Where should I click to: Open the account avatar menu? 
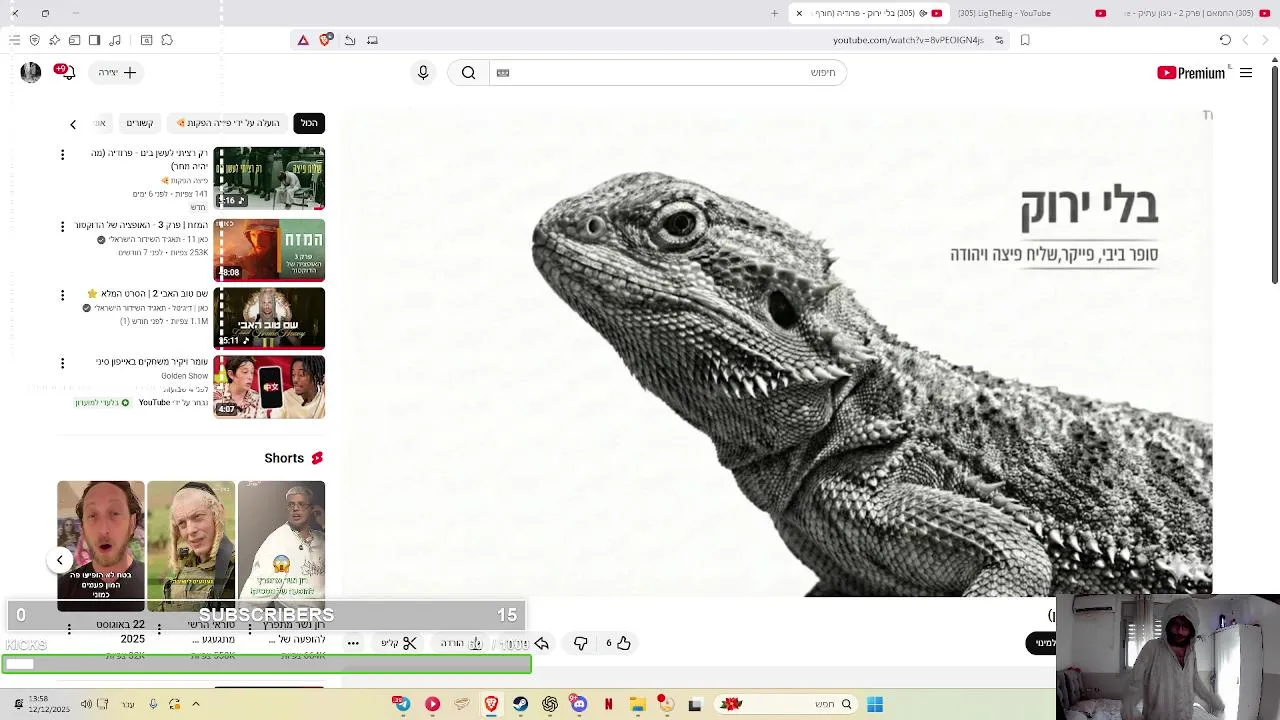(x=31, y=72)
